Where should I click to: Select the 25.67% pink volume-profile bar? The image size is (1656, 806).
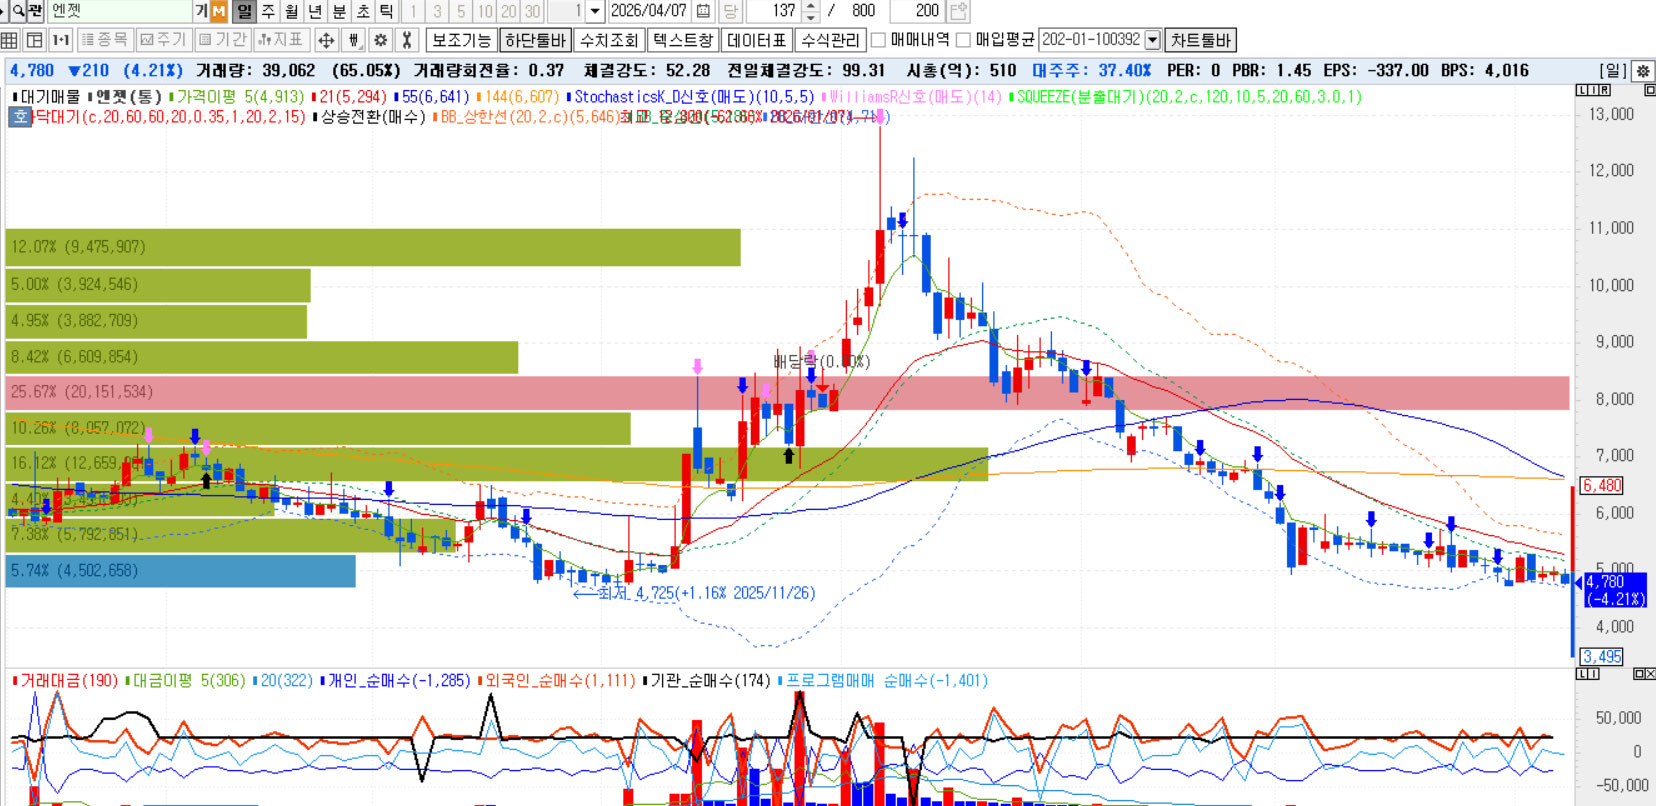point(787,393)
